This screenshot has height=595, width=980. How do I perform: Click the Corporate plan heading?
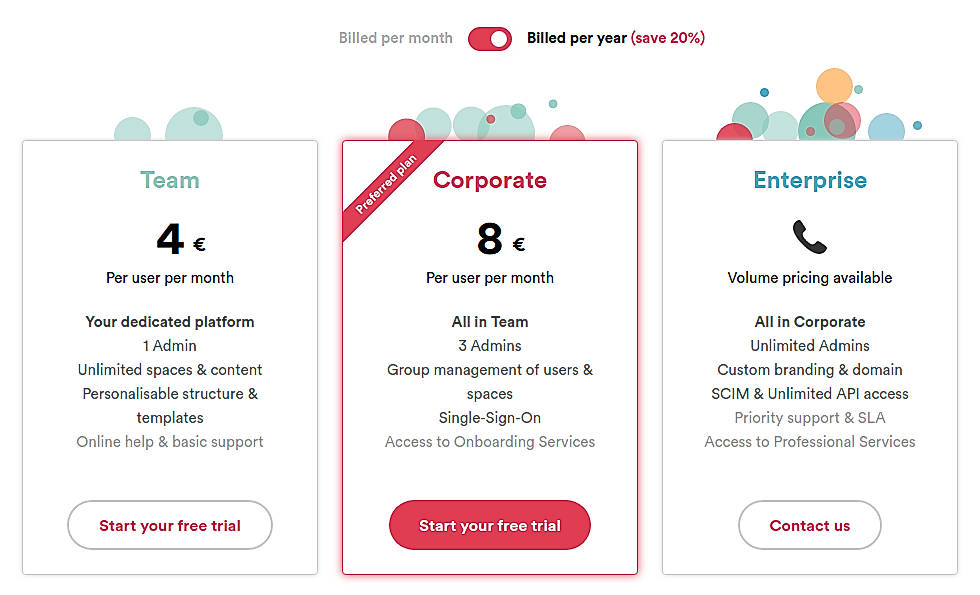[489, 180]
